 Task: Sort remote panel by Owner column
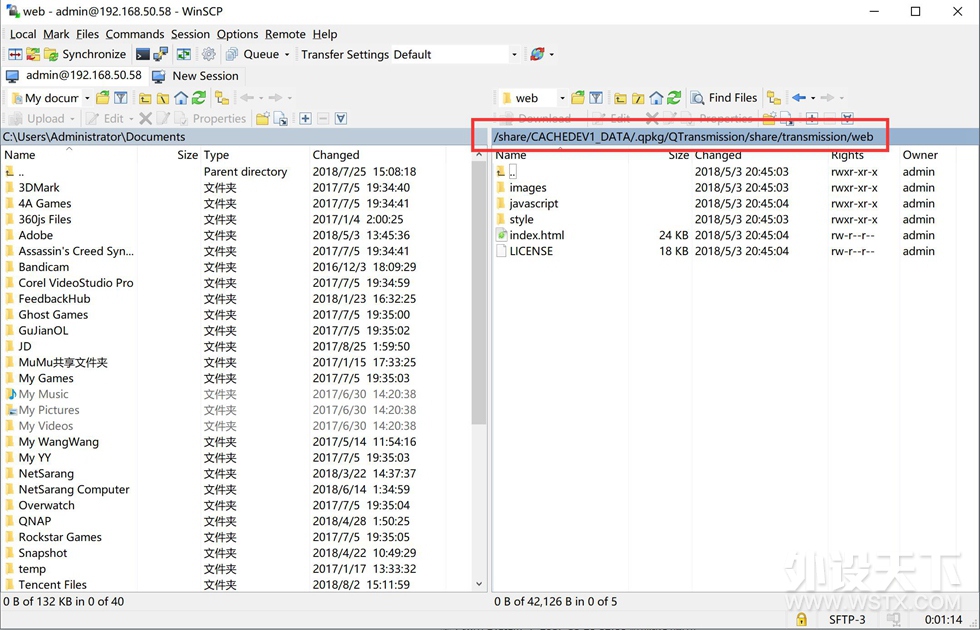pos(920,155)
